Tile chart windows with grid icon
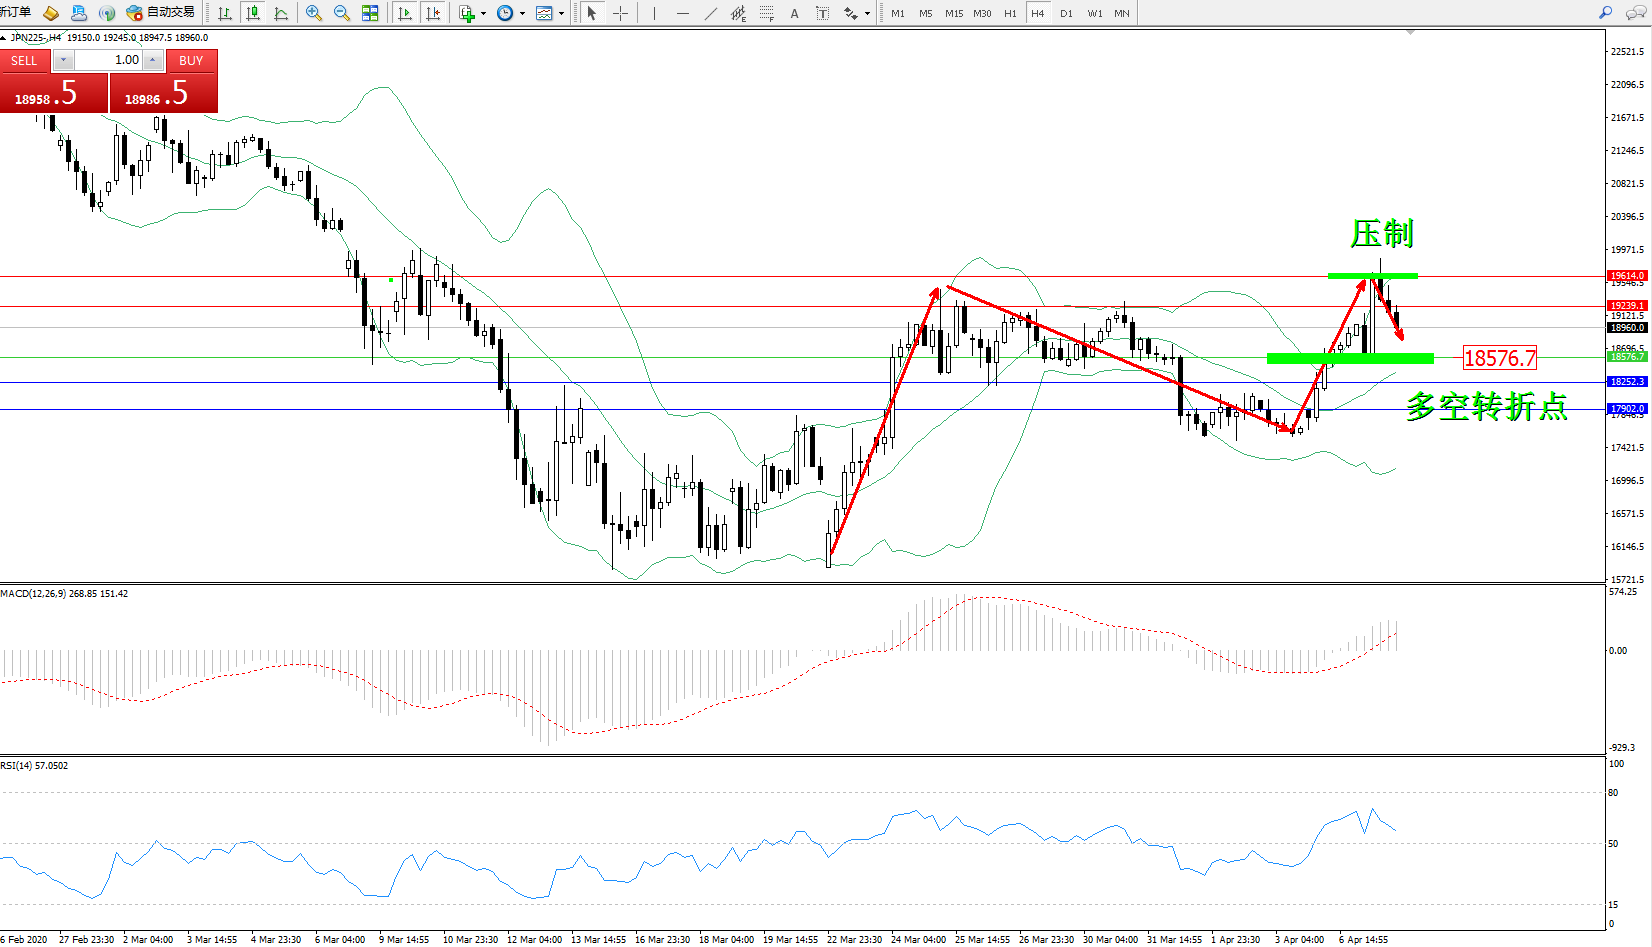Screen dimensions: 1652x947 click(x=370, y=13)
